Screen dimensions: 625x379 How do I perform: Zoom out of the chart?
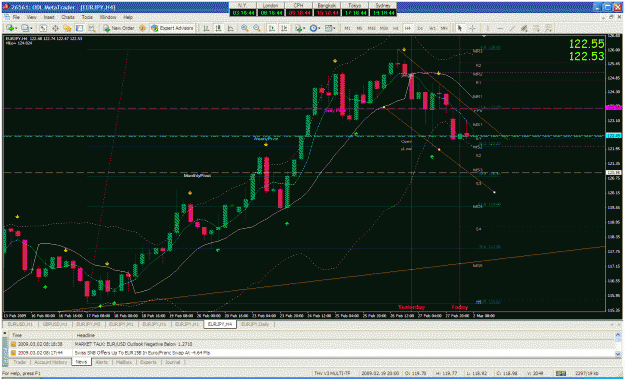(x=257, y=28)
